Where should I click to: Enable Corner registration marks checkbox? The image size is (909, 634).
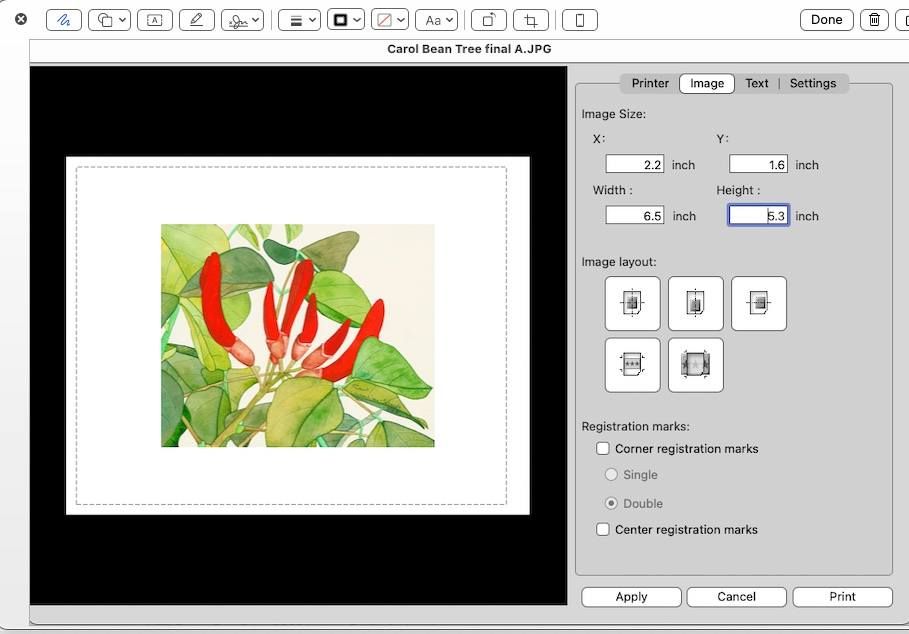(603, 449)
